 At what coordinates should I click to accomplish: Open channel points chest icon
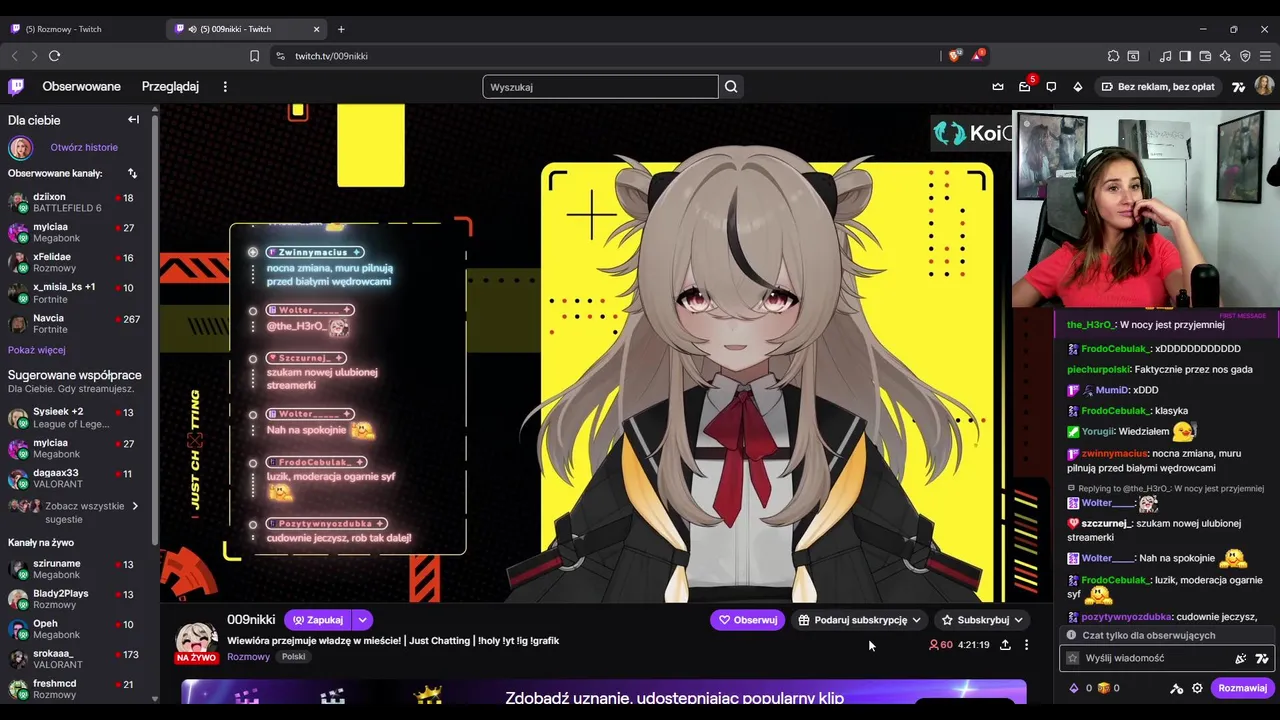pyautogui.click(x=1104, y=688)
